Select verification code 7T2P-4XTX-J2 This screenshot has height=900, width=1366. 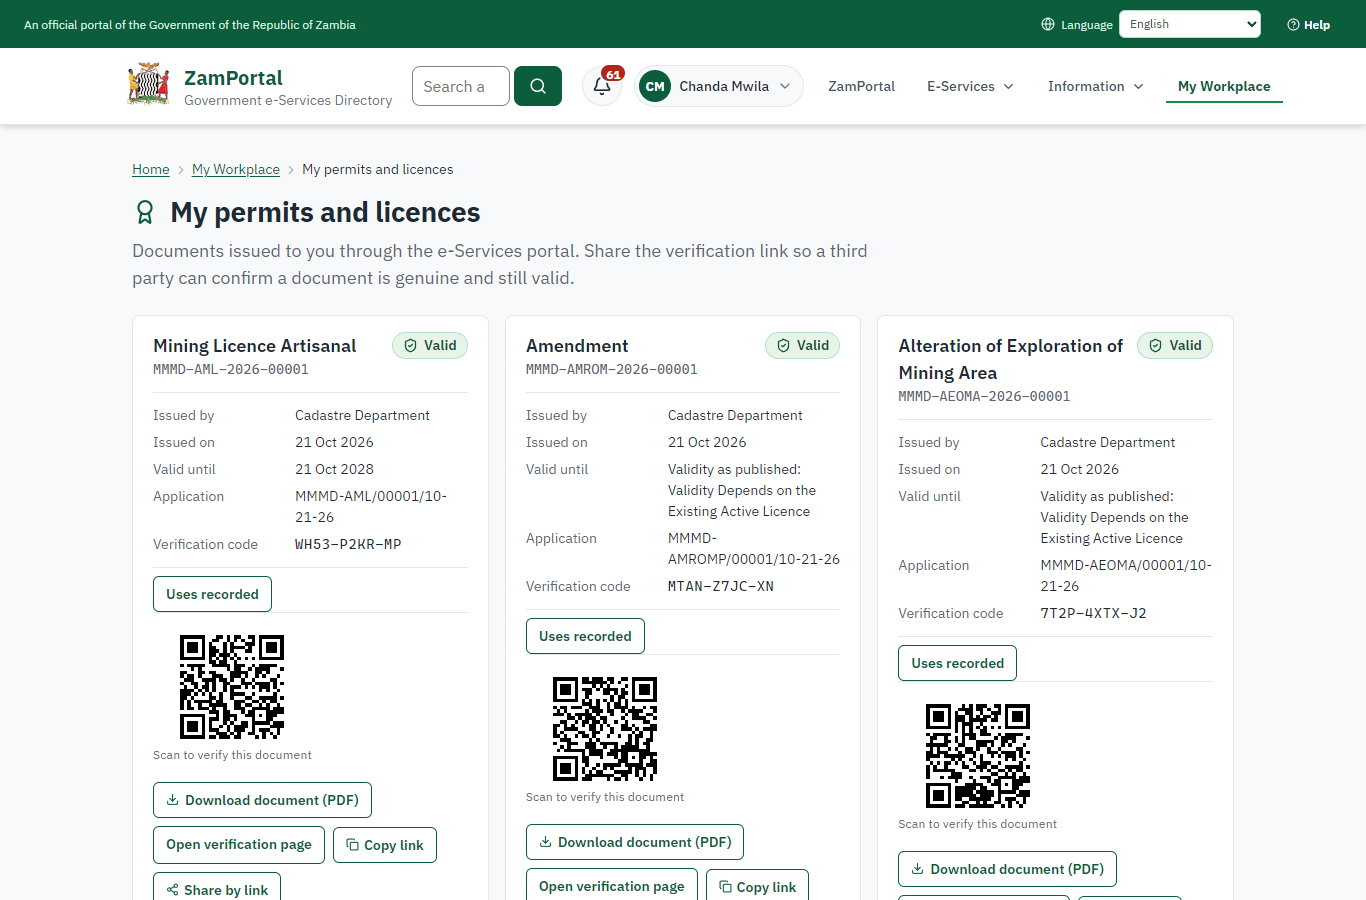tap(1093, 613)
